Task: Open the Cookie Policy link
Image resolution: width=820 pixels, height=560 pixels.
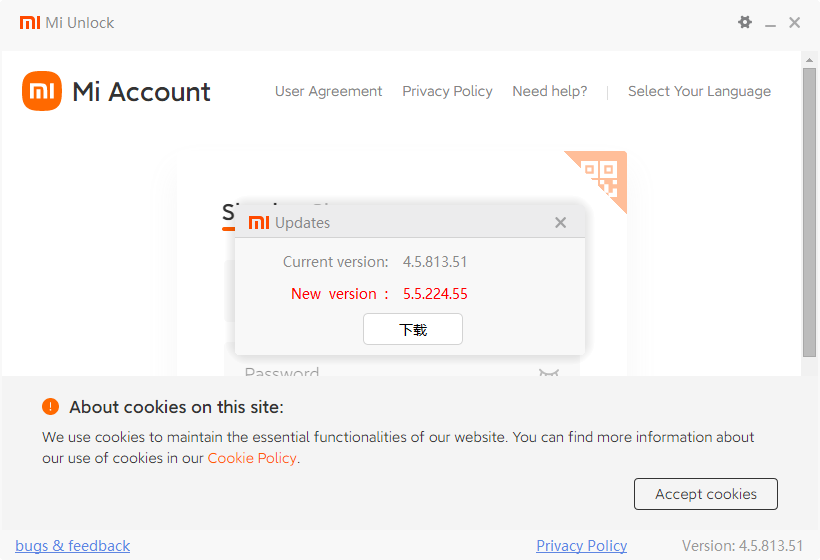Action: [x=252, y=458]
